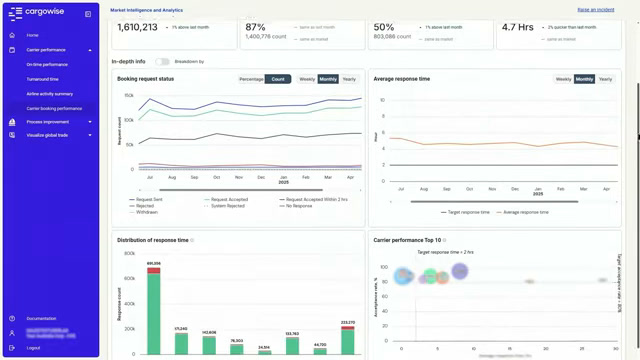The width and height of the screenshot is (640, 360).
Task: Open Turnaround time page
Action: pos(42,79)
